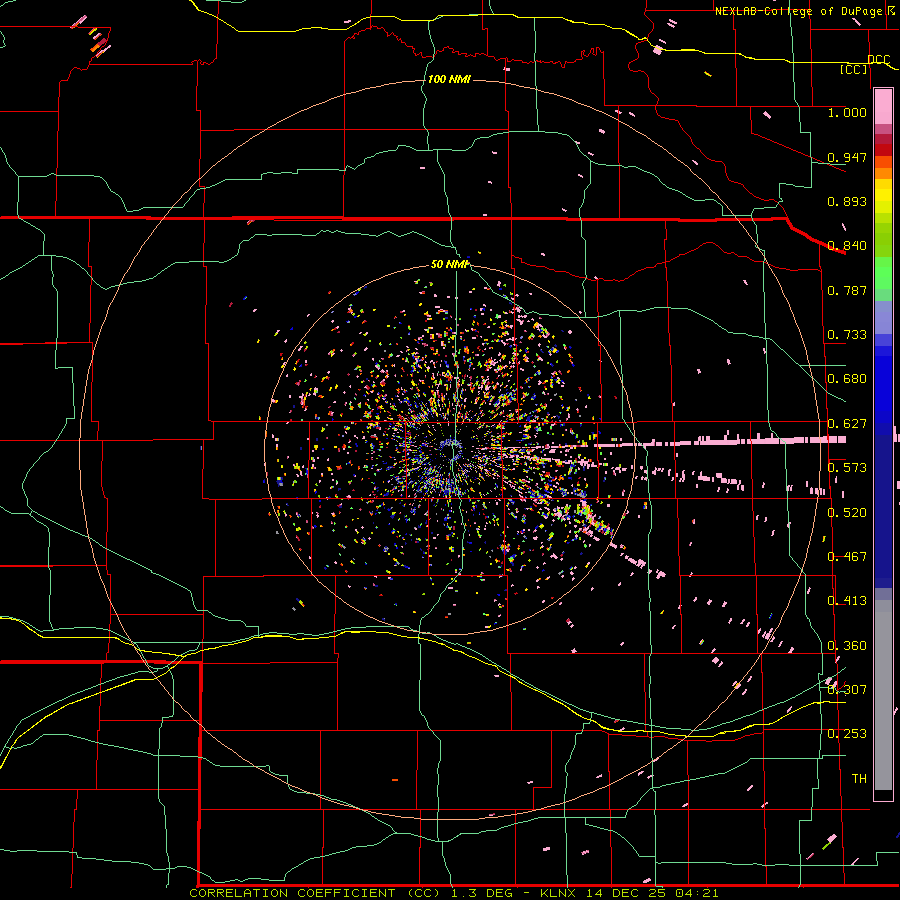This screenshot has height=900, width=900.
Task: Click the 0.413 scale value
Action: click(847, 601)
